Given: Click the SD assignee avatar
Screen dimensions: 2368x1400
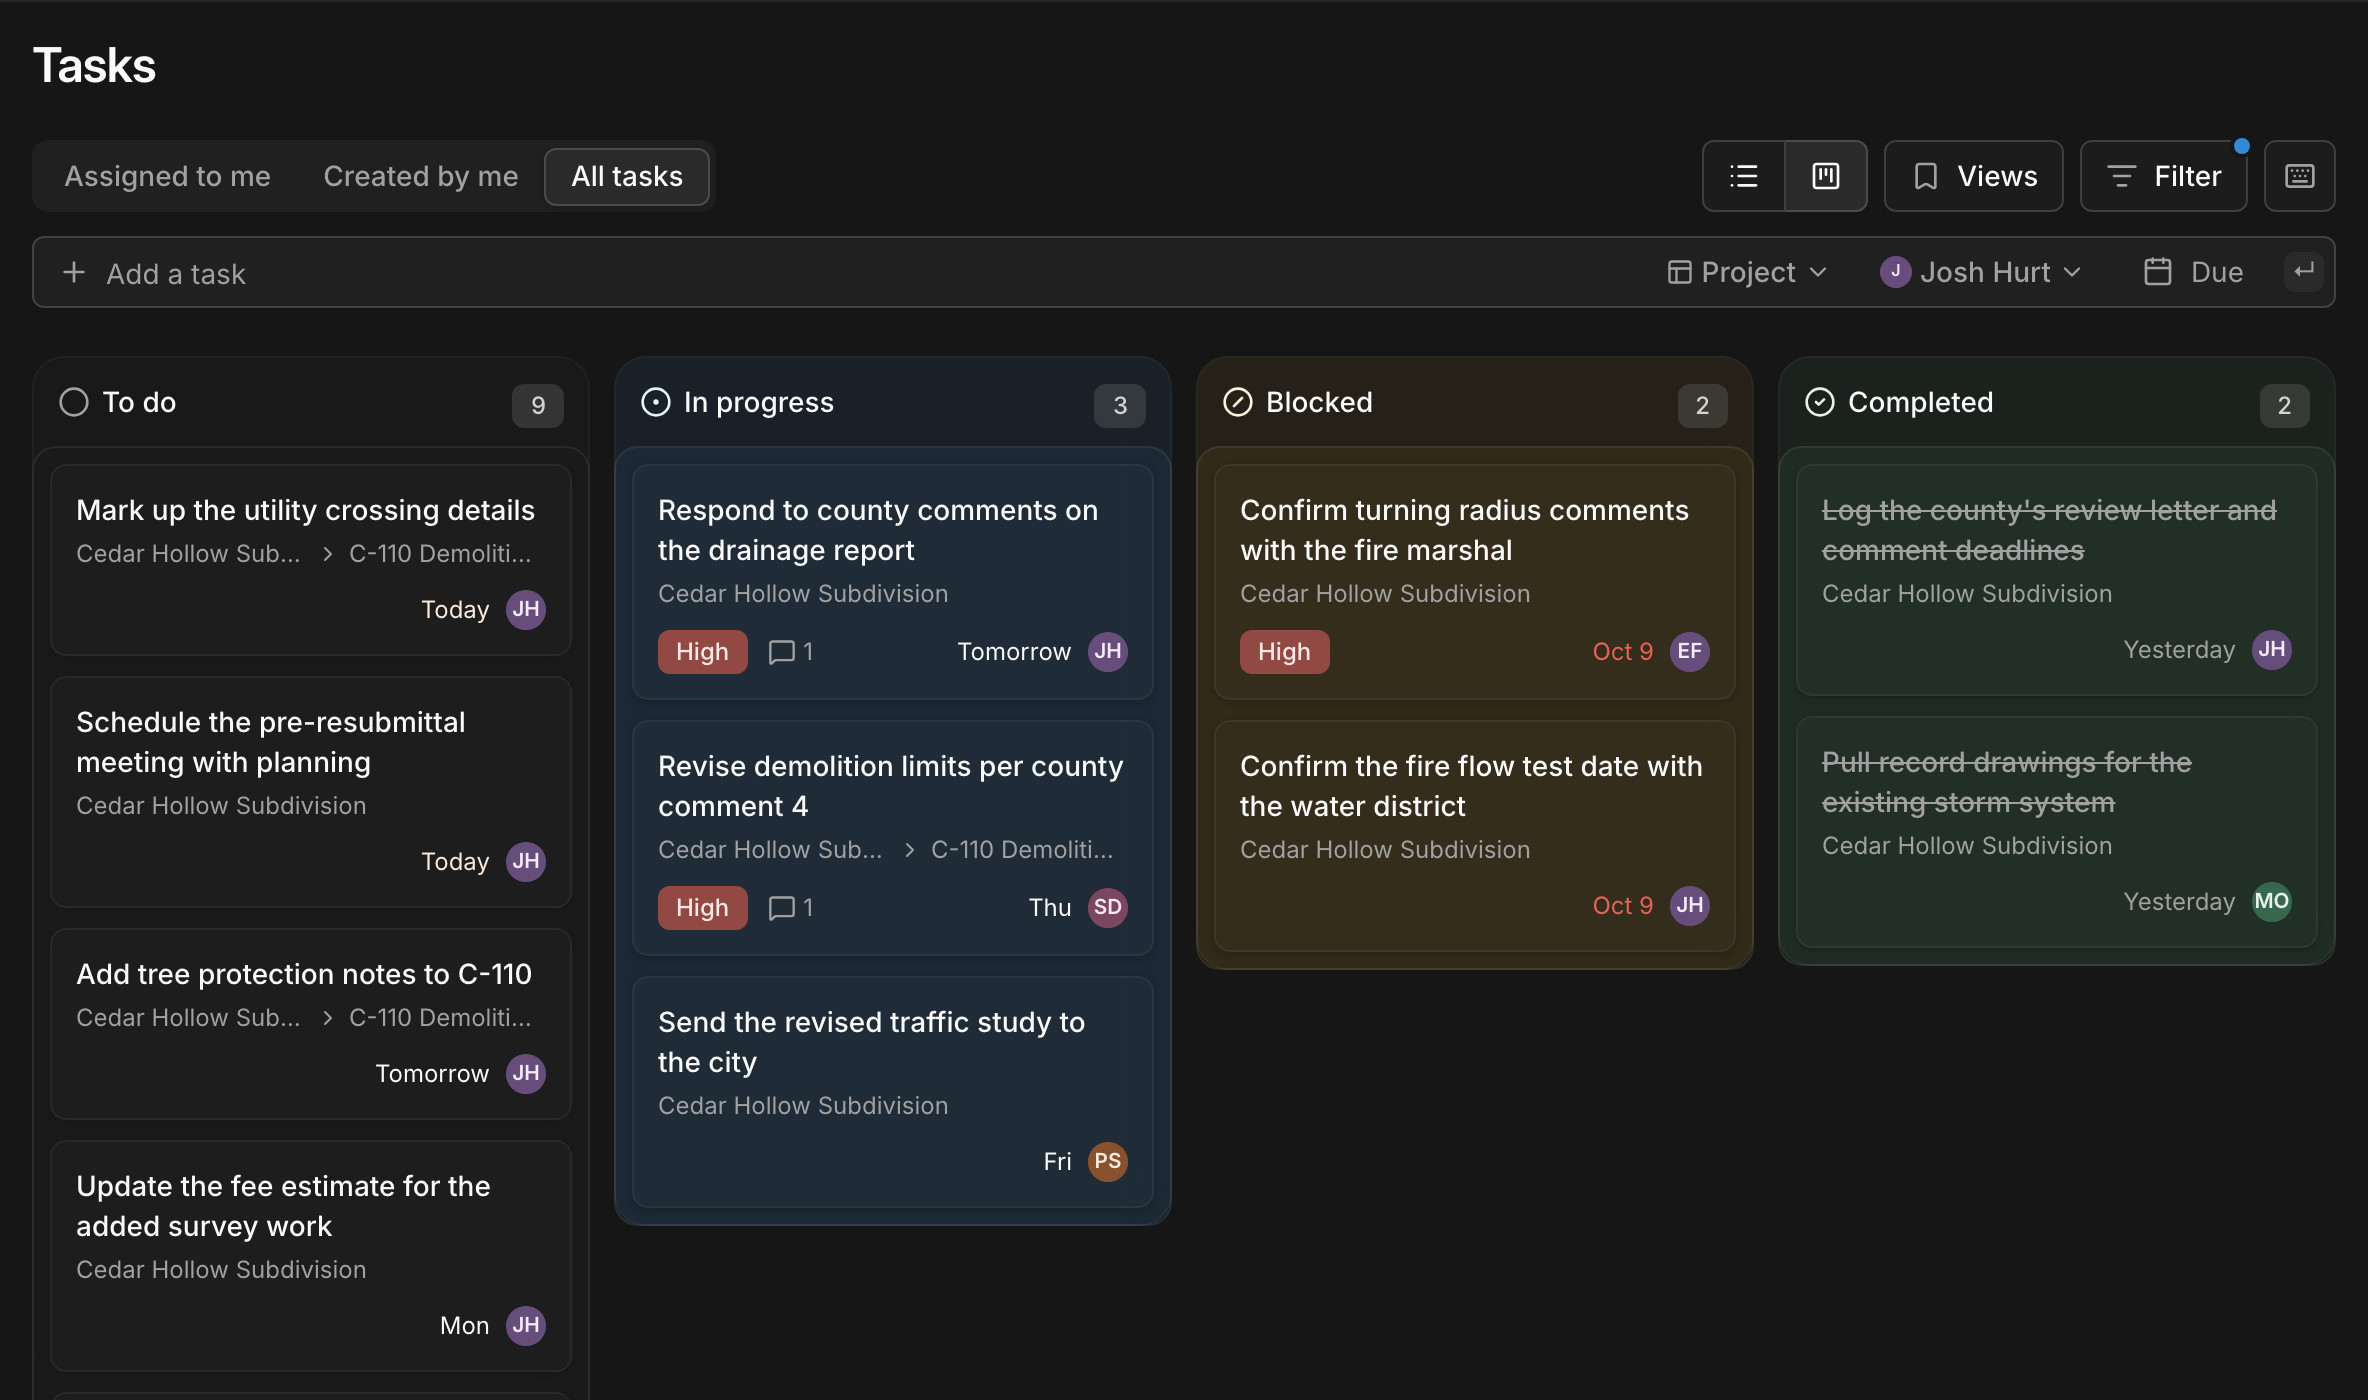Looking at the screenshot, I should click(1107, 908).
